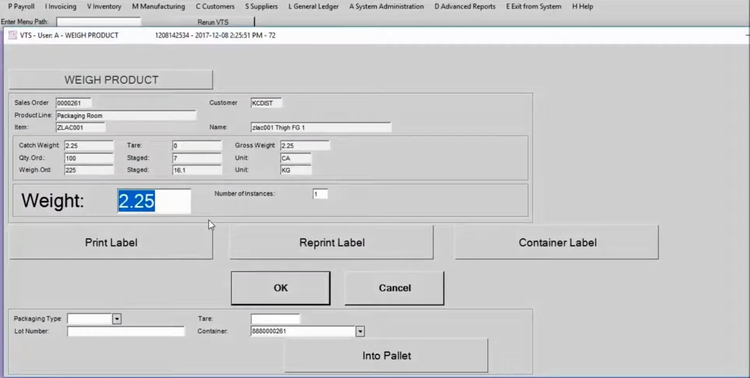Click the Rerun VTS button
This screenshot has height=378, width=750.
tap(213, 22)
